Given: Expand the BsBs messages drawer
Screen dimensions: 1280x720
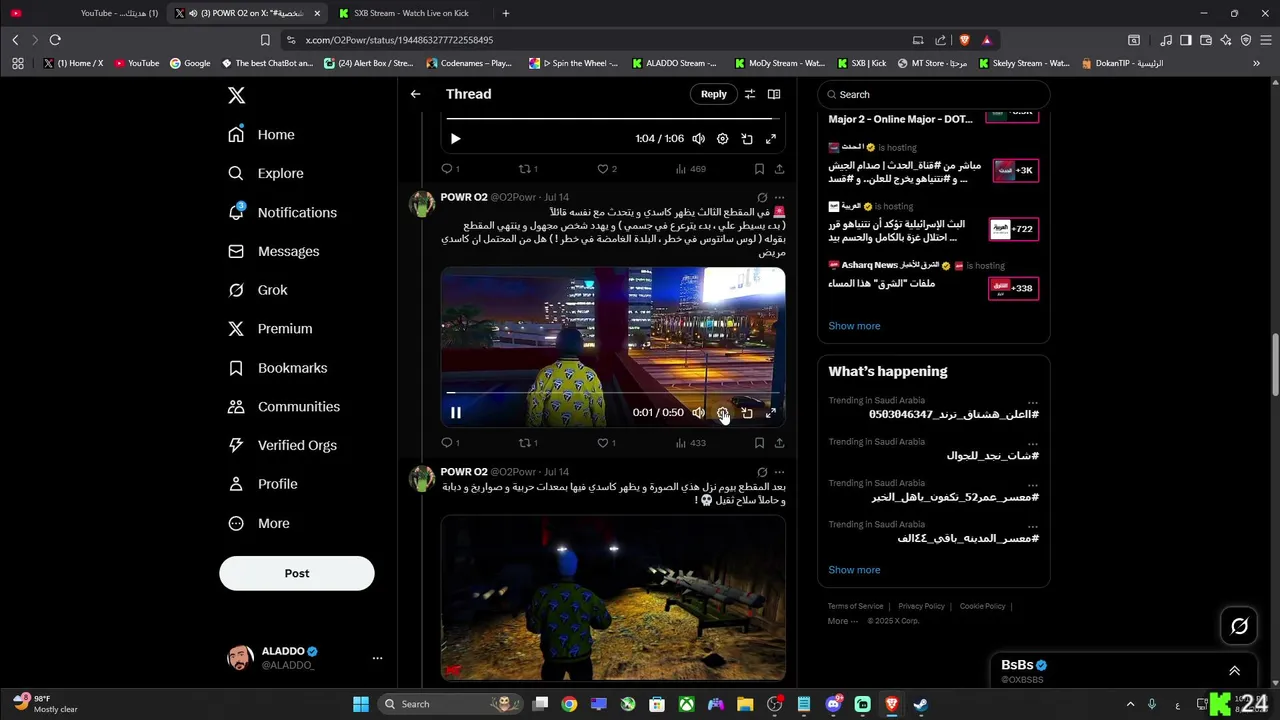Looking at the screenshot, I should point(1234,671).
